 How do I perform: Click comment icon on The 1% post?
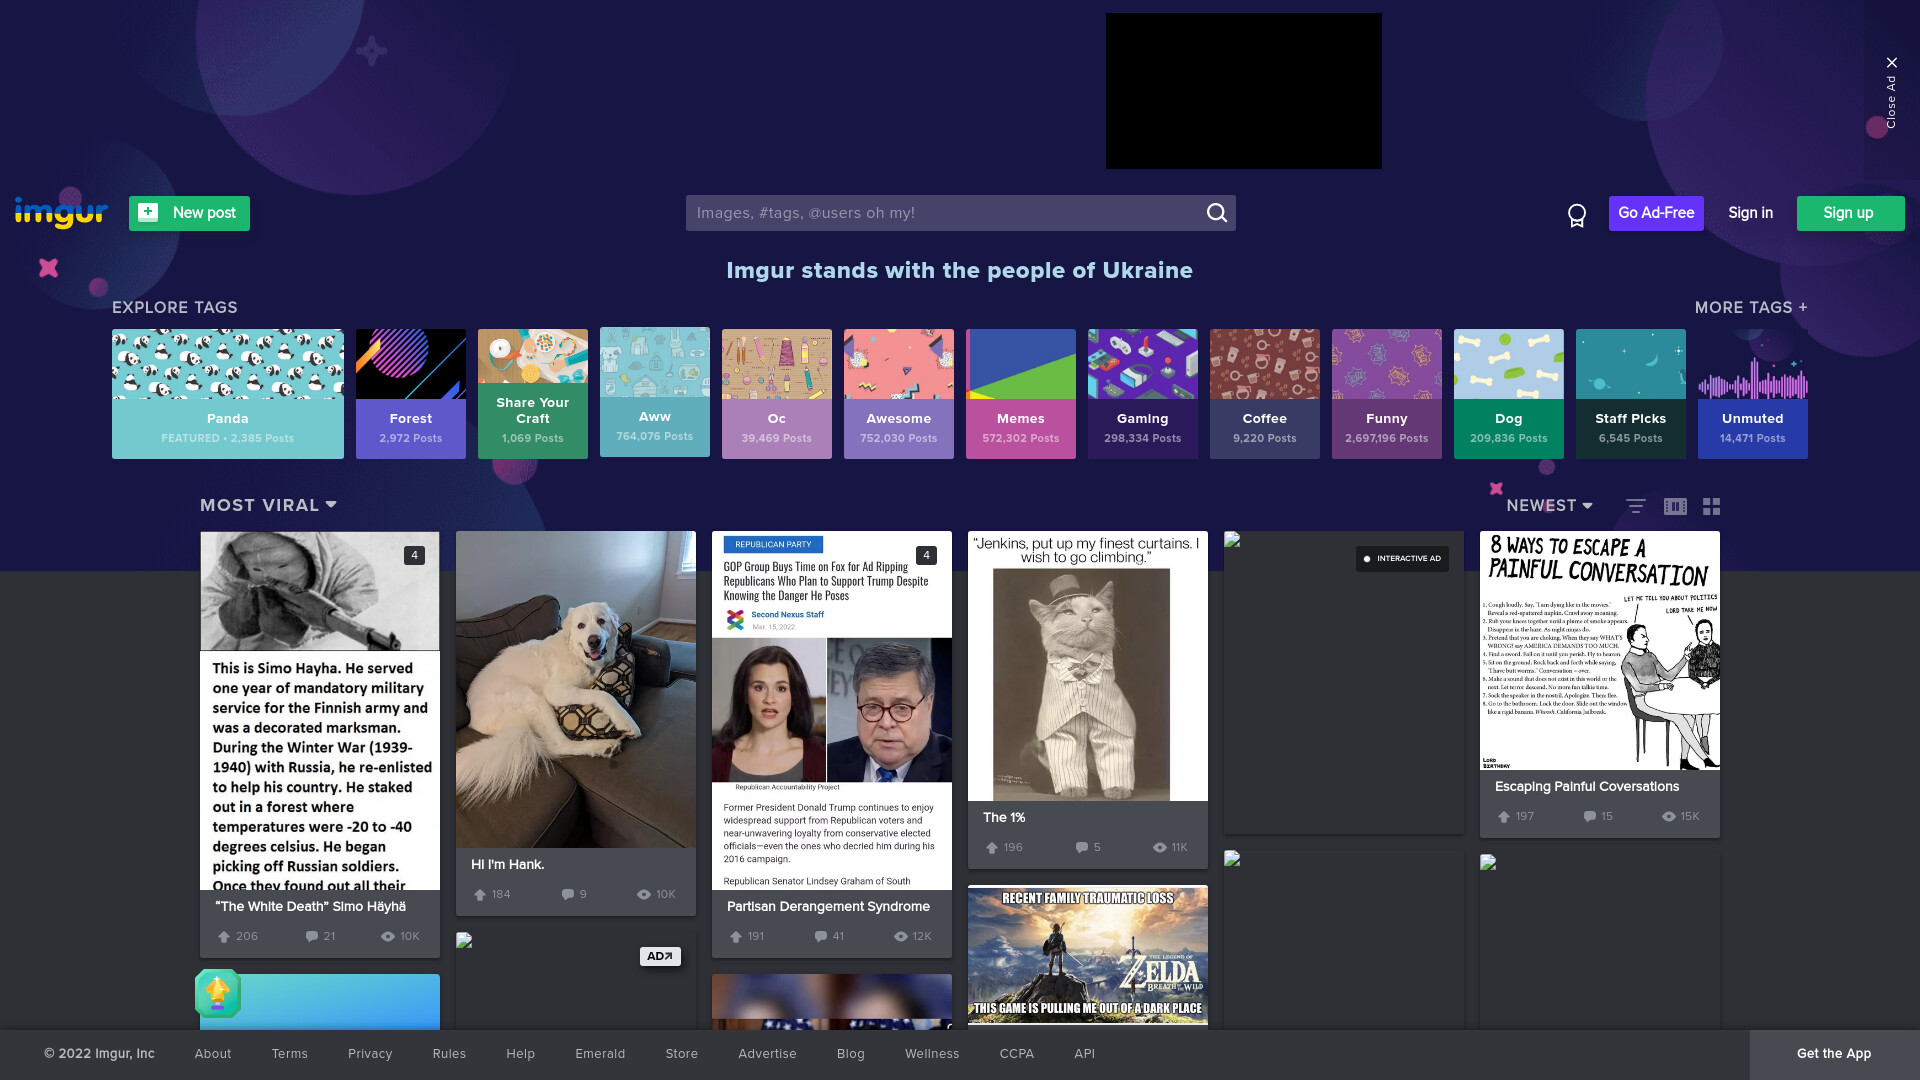(x=1081, y=848)
